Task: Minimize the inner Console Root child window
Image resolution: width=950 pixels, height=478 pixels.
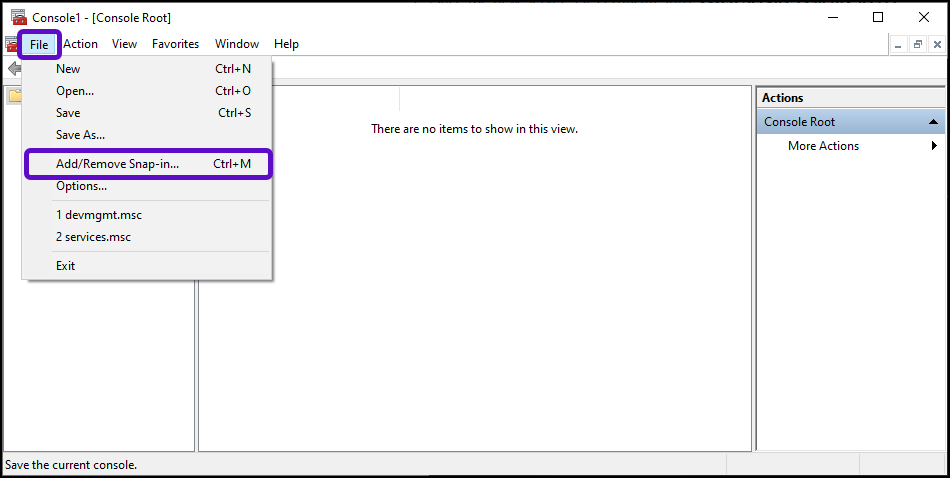Action: [x=900, y=44]
